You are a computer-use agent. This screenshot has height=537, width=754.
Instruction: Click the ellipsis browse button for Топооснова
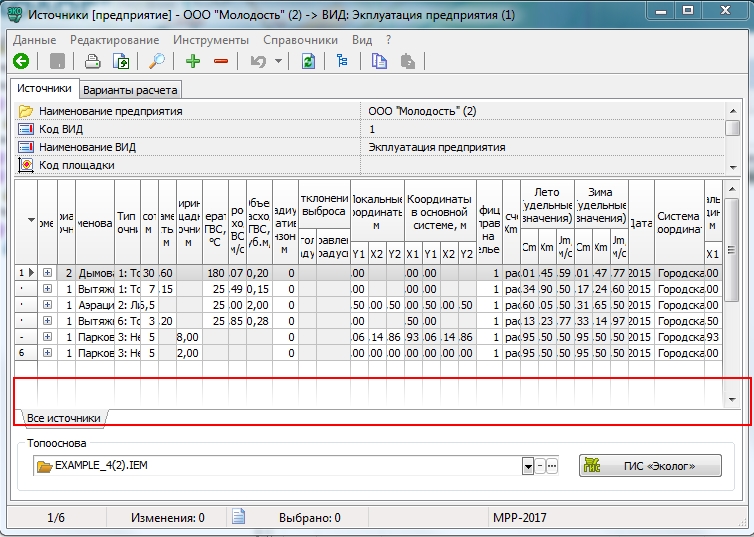click(552, 466)
